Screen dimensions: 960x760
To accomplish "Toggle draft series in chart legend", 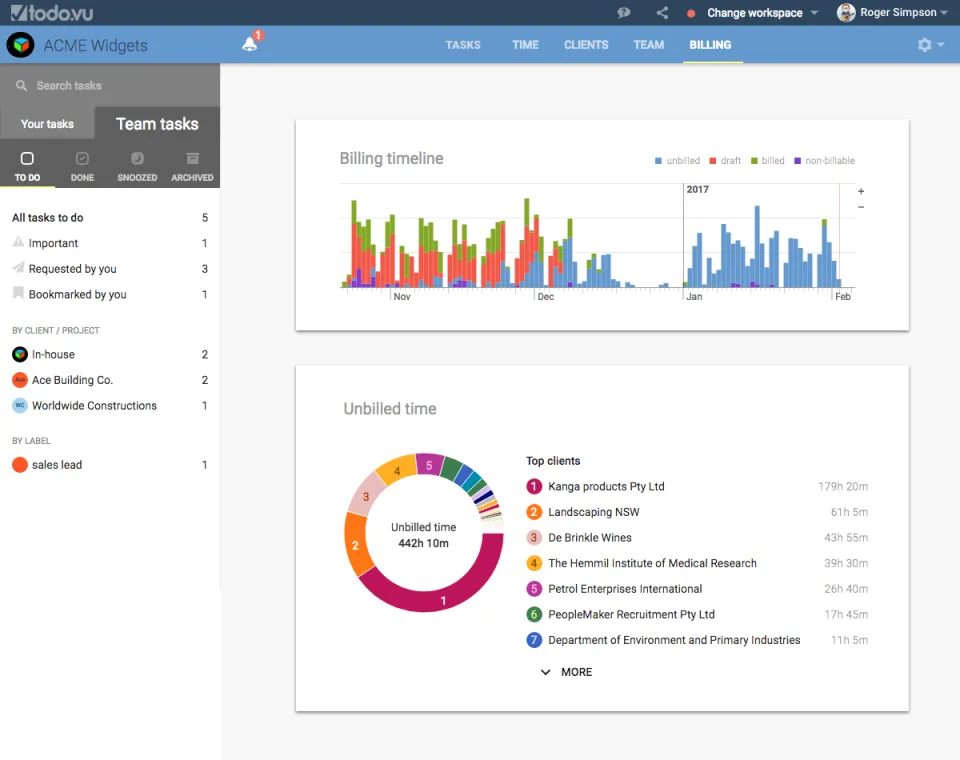I will click(x=725, y=160).
